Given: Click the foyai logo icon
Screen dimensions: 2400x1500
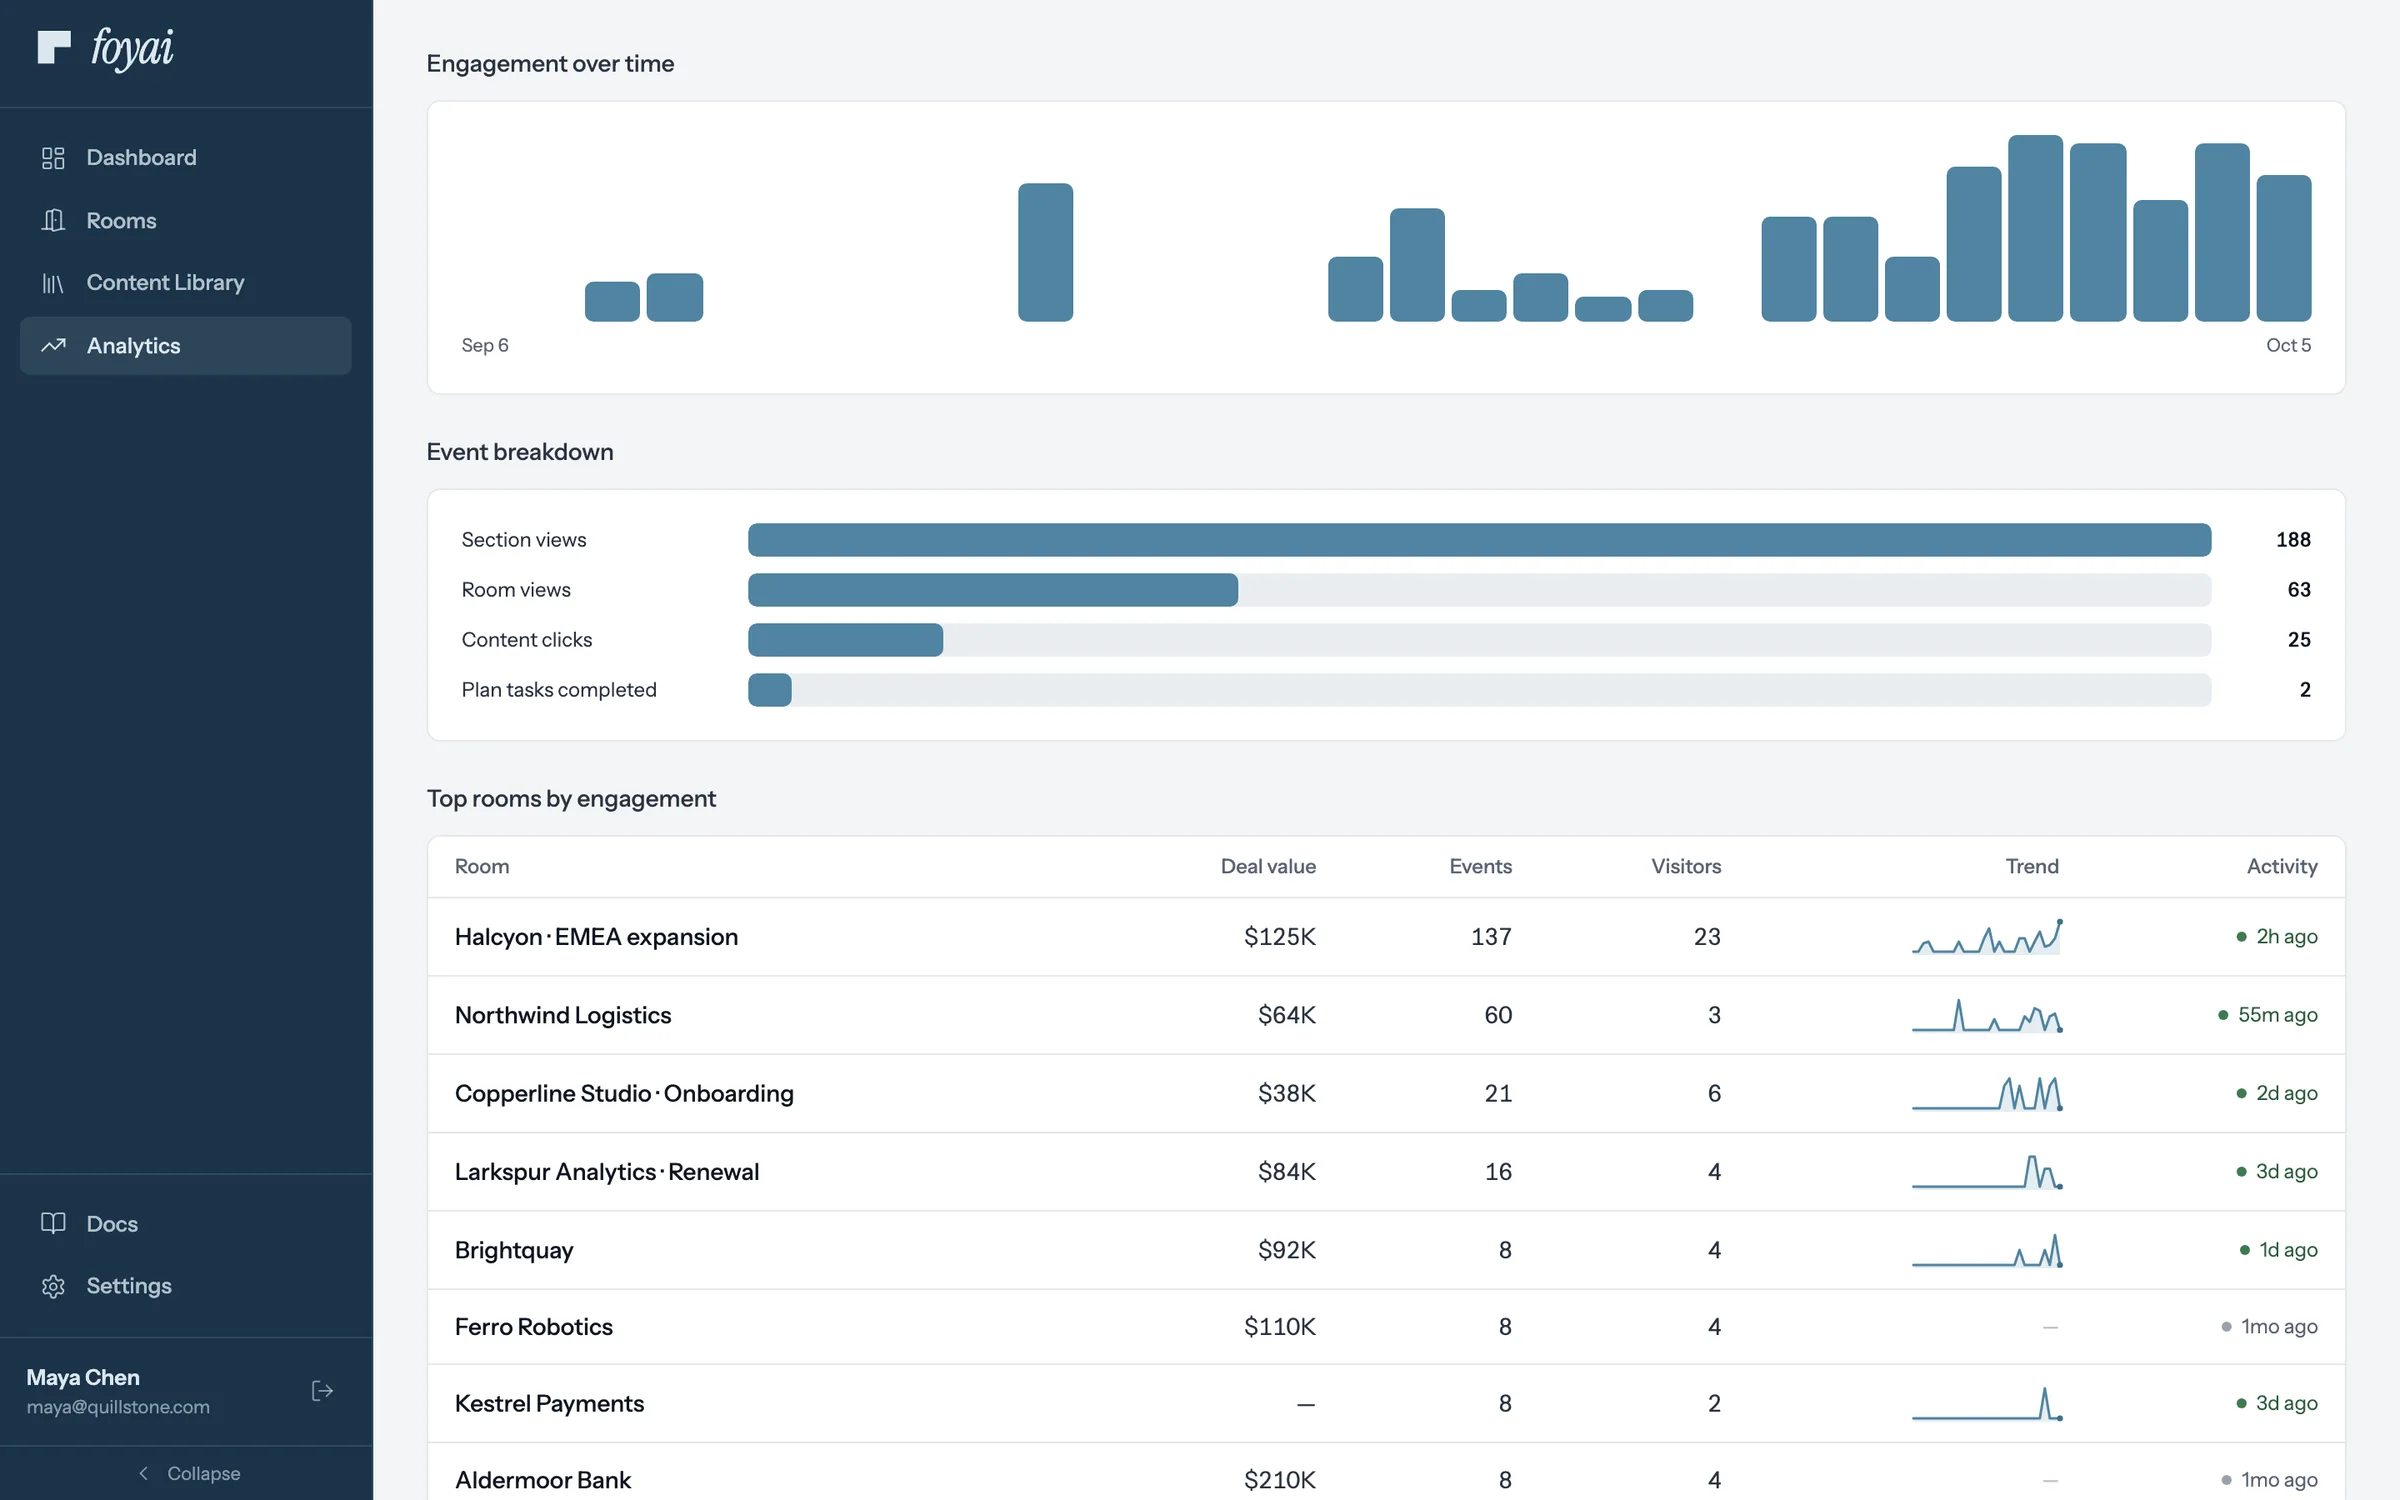Looking at the screenshot, I should tap(54, 47).
